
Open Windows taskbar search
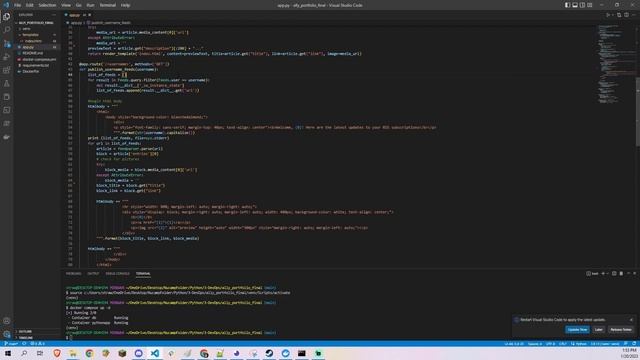point(24,353)
